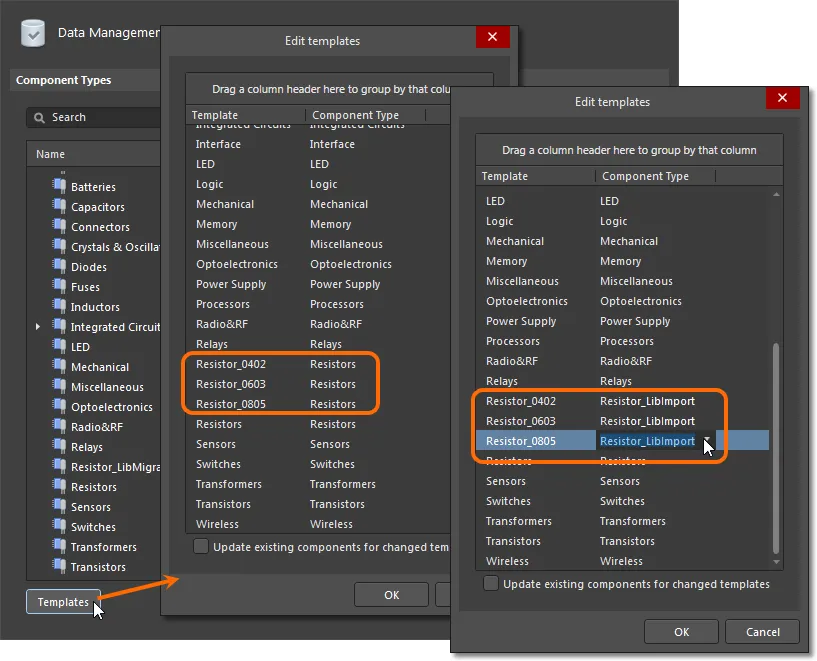Image resolution: width=817 pixels, height=661 pixels.
Task: Select the Resistor_0402 template row in front dialog
Action: (520, 401)
